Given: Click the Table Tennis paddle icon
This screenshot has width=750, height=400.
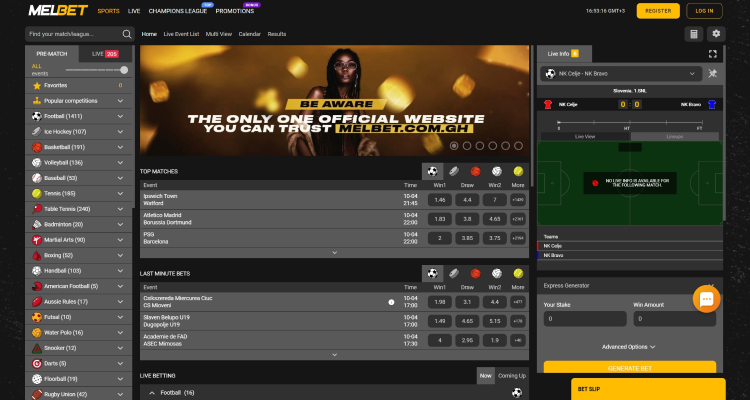Looking at the screenshot, I should (37, 209).
